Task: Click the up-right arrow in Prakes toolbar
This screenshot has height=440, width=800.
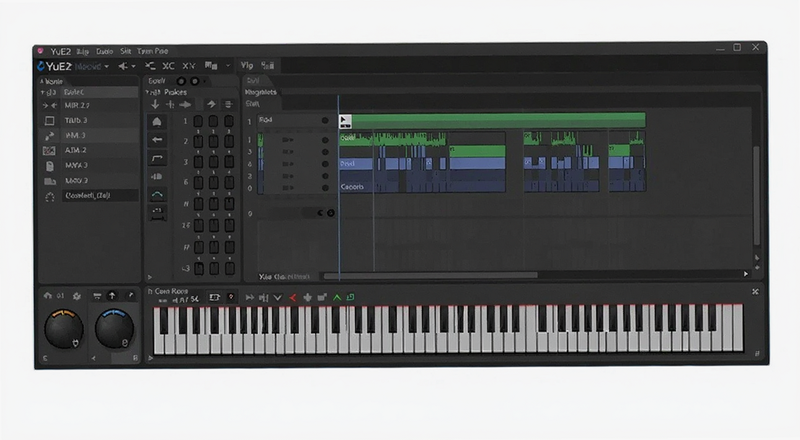Action: (x=211, y=104)
